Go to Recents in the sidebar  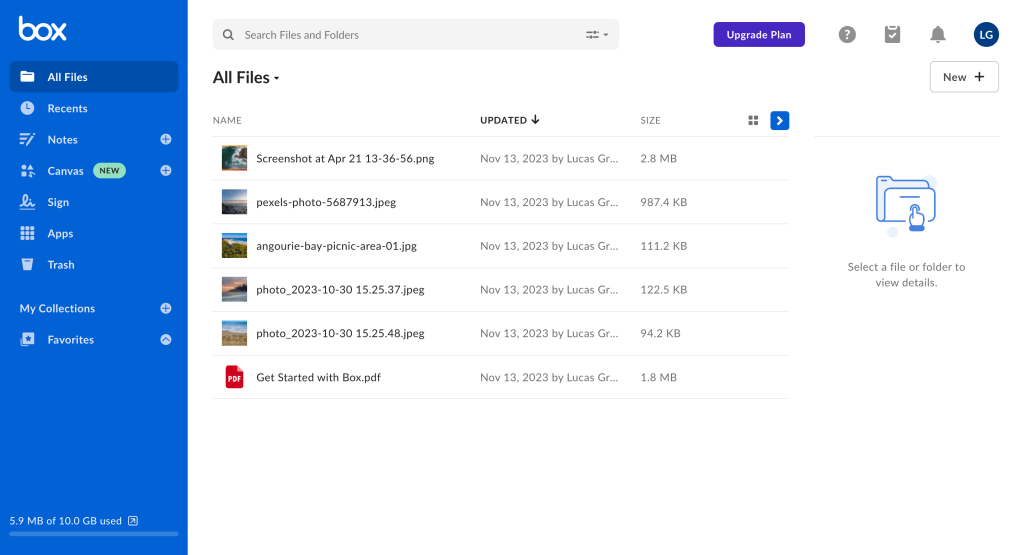tap(67, 109)
